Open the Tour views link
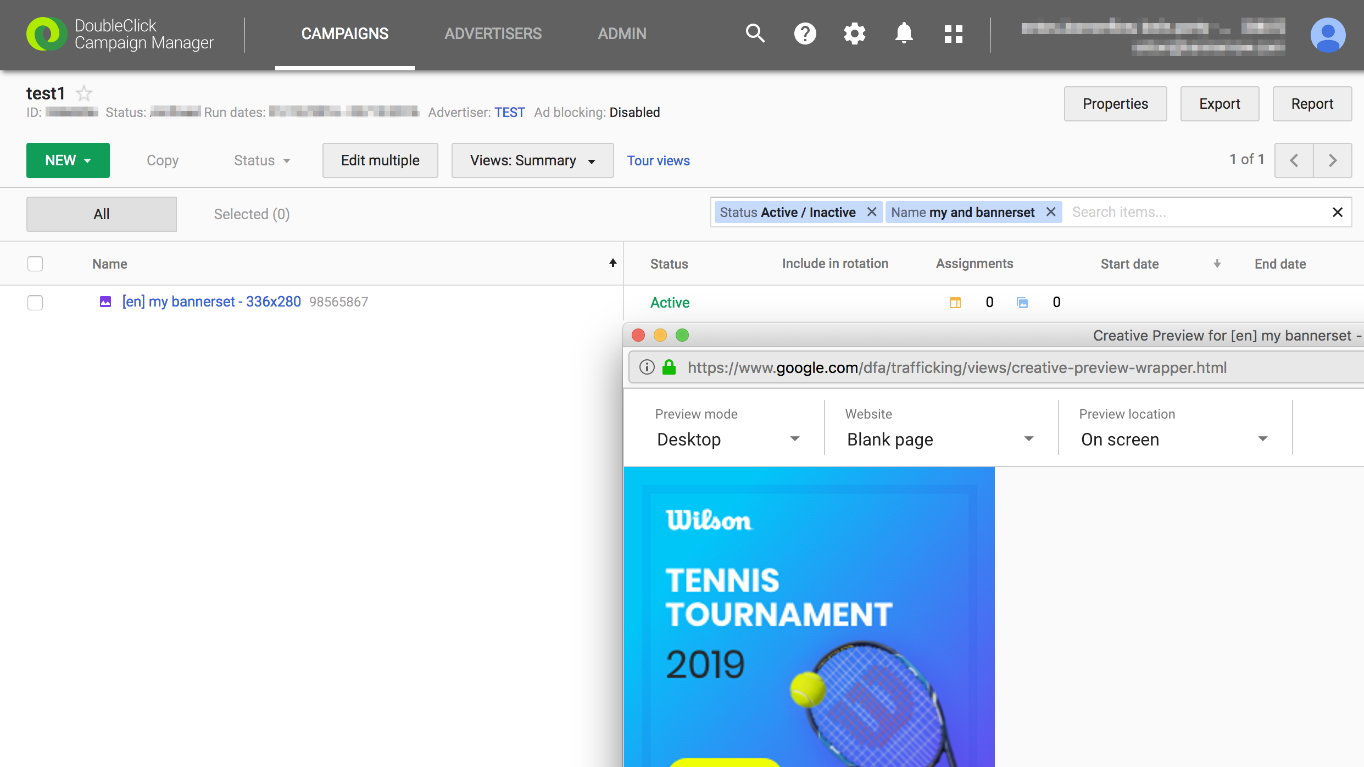This screenshot has height=767, width=1364. pyautogui.click(x=658, y=160)
